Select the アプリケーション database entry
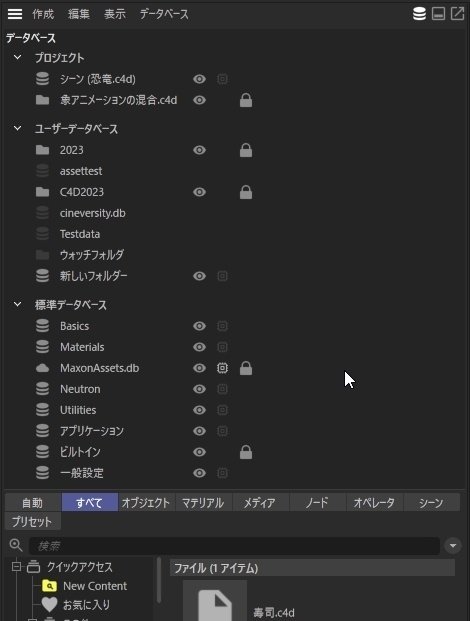Viewport: 470px width, 621px height. [92, 431]
